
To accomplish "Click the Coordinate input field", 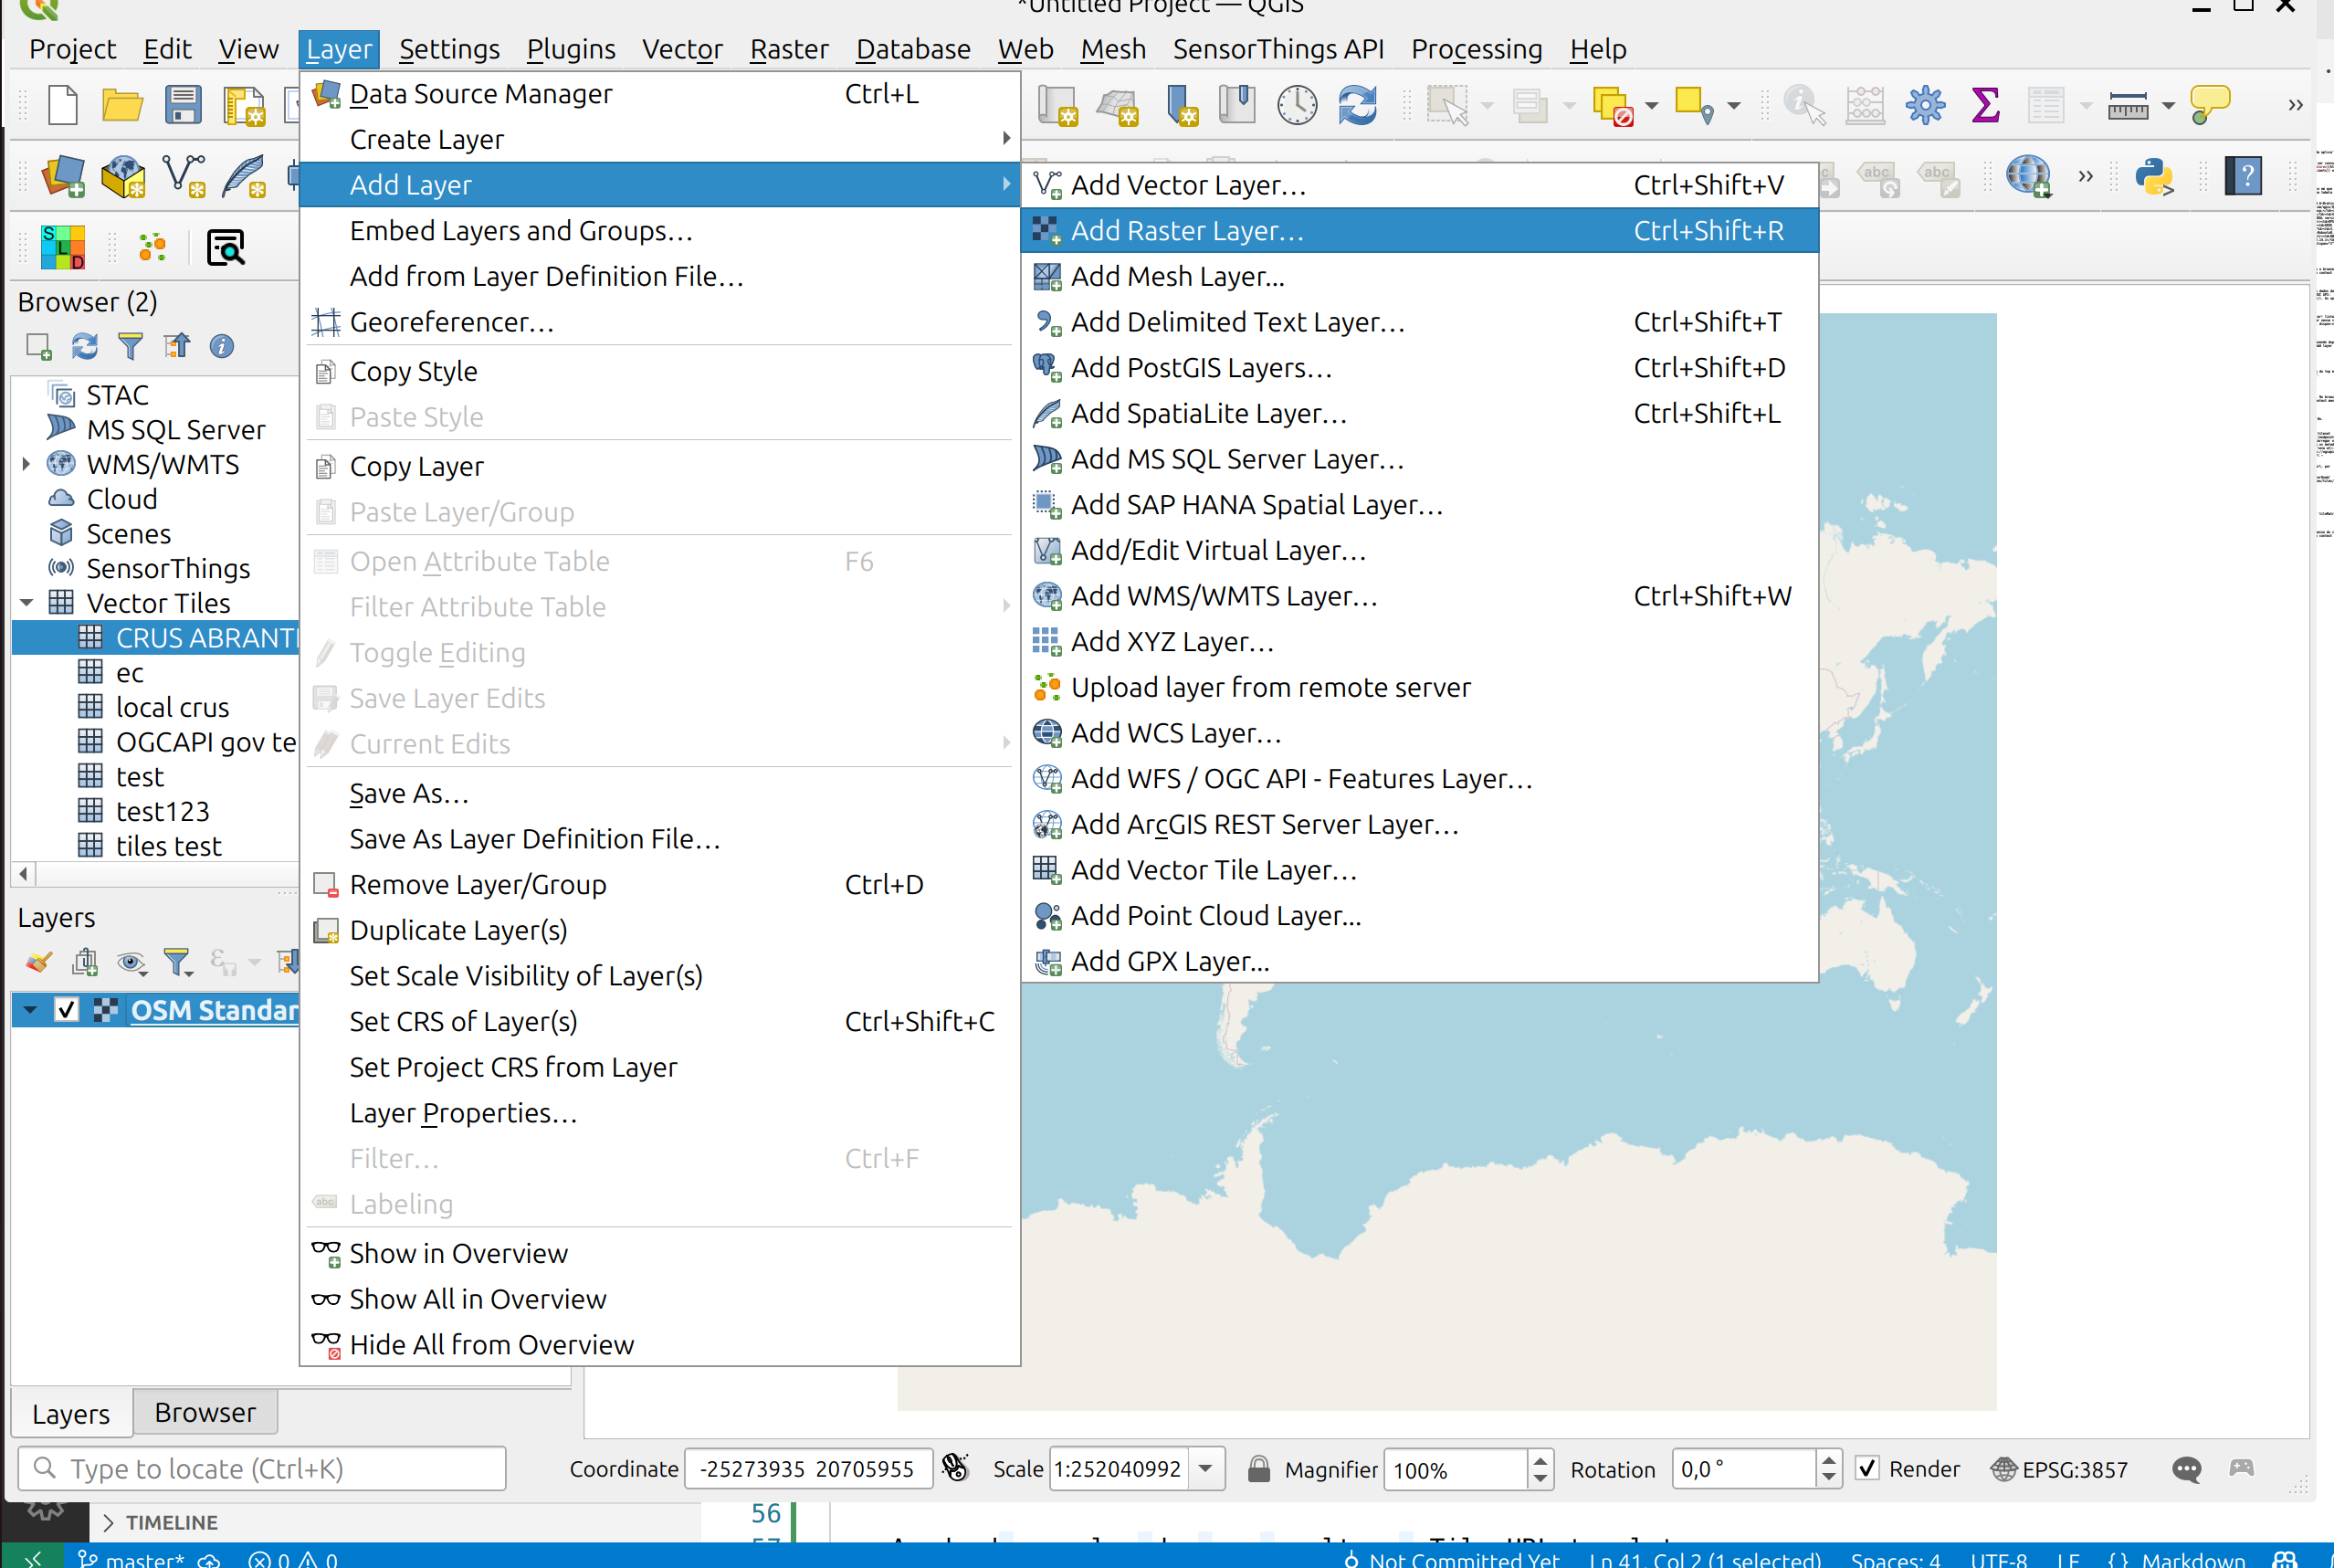I will [808, 1469].
